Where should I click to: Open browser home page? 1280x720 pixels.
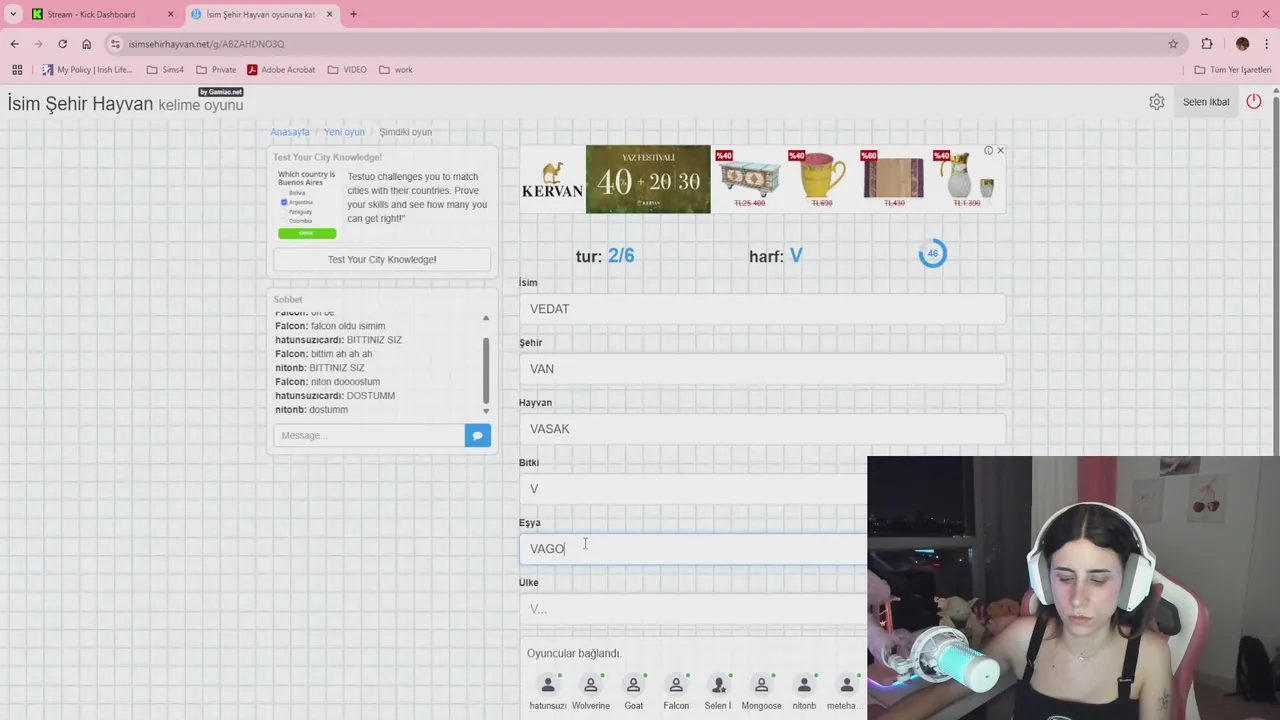(x=86, y=44)
